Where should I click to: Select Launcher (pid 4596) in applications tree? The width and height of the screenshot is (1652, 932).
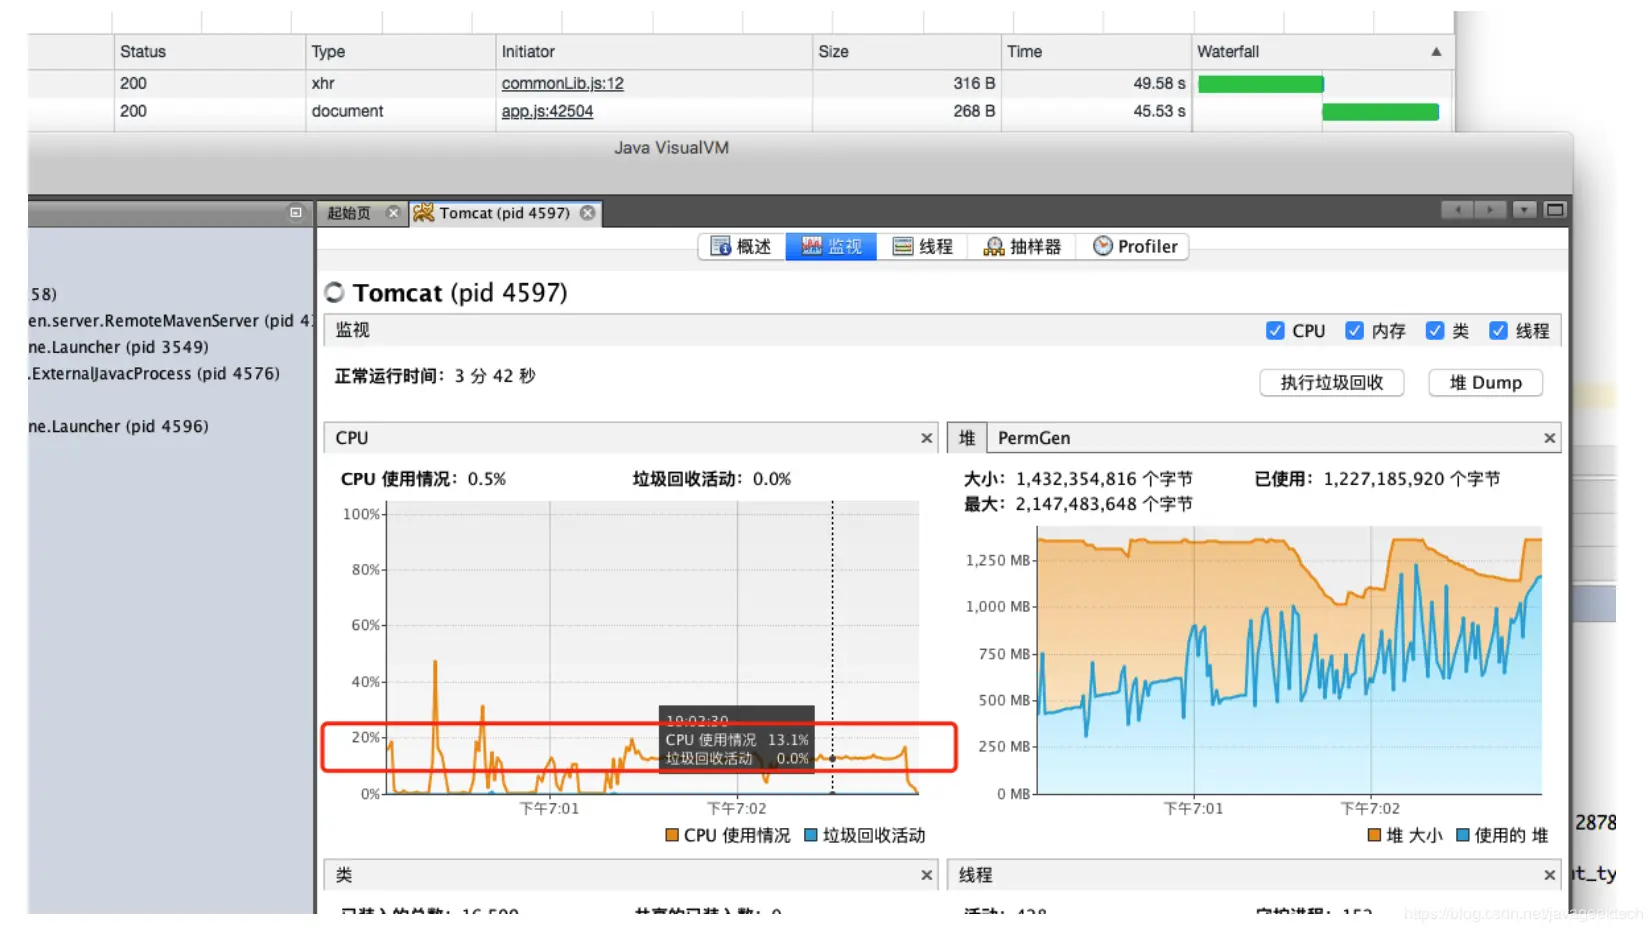pyautogui.click(x=118, y=426)
